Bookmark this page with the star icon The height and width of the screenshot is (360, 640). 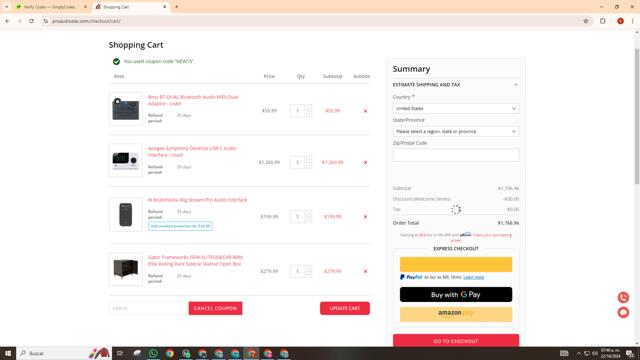point(586,21)
